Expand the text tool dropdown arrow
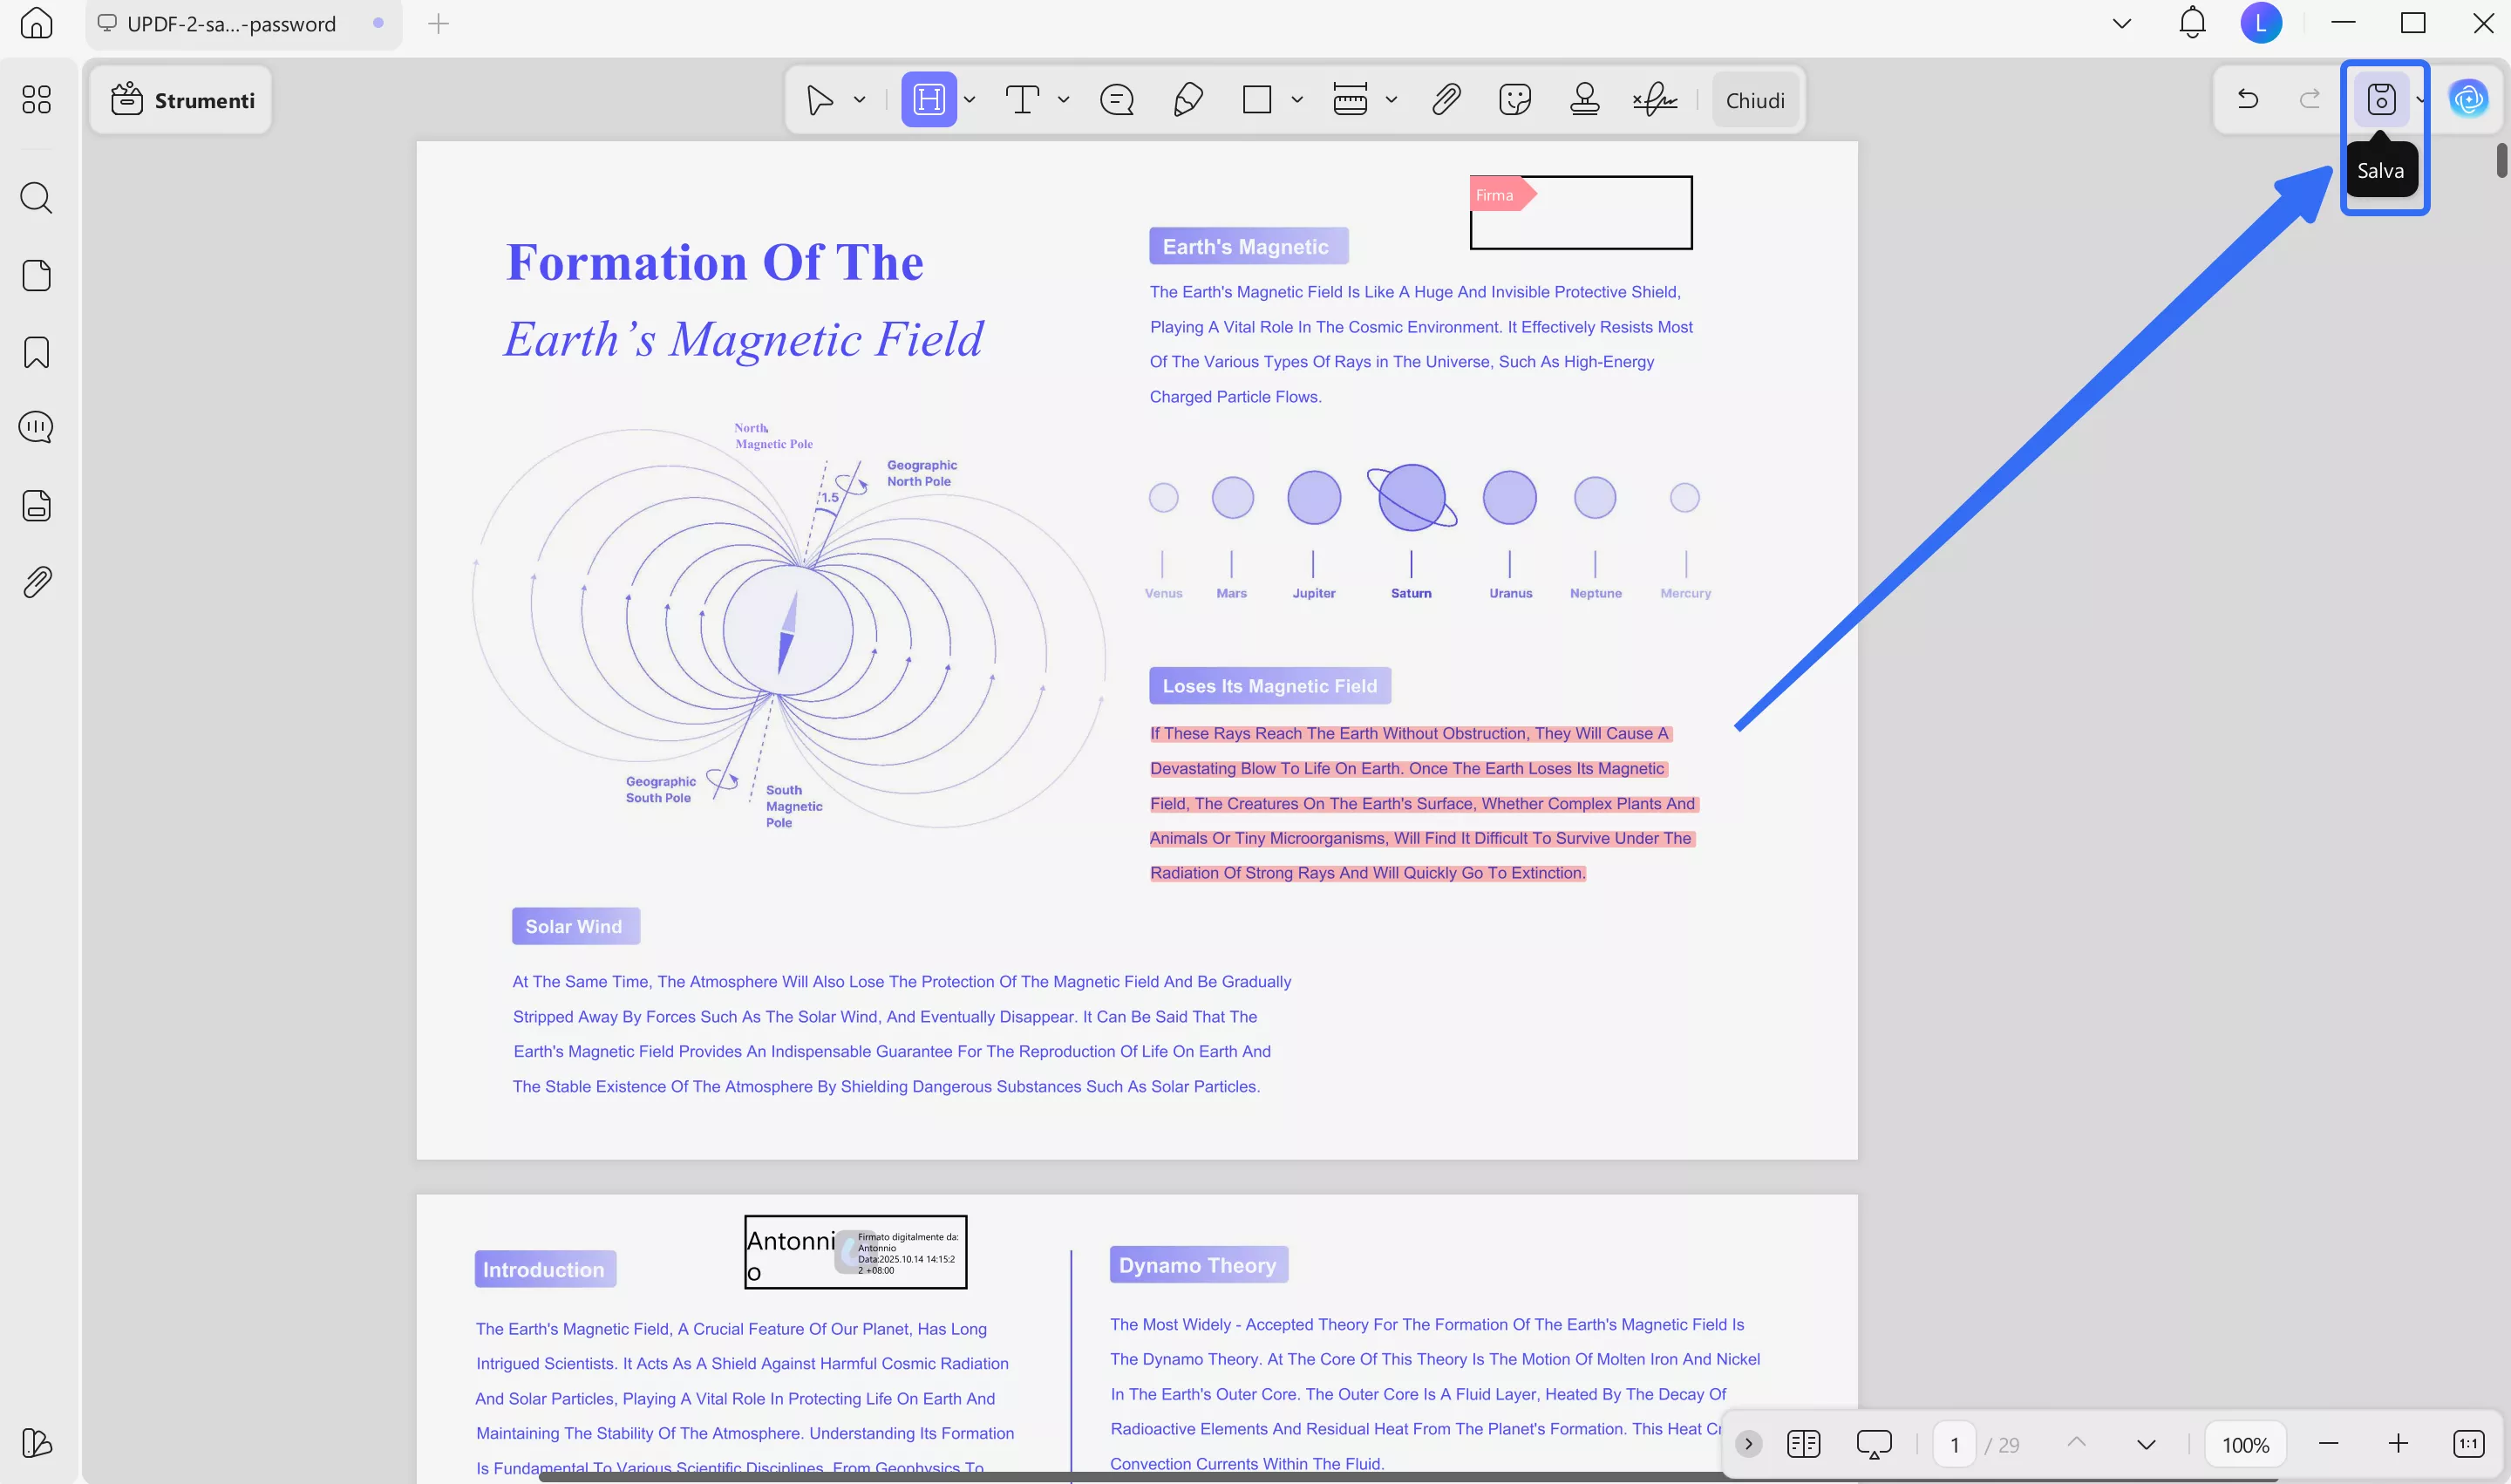This screenshot has width=2511, height=1484. click(1063, 99)
